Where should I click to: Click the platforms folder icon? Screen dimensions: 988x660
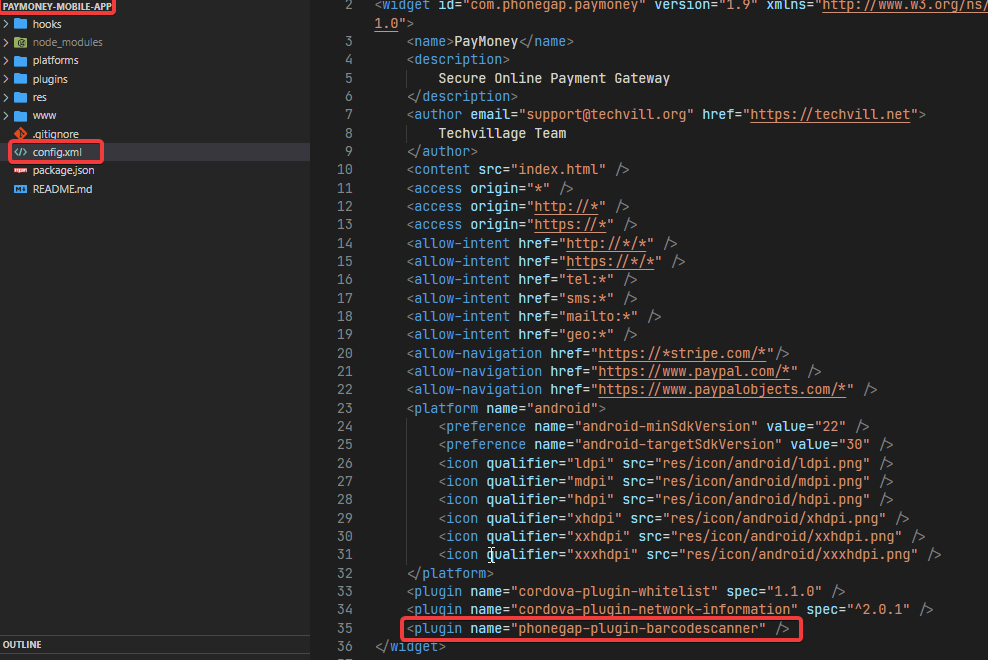[x=20, y=61]
